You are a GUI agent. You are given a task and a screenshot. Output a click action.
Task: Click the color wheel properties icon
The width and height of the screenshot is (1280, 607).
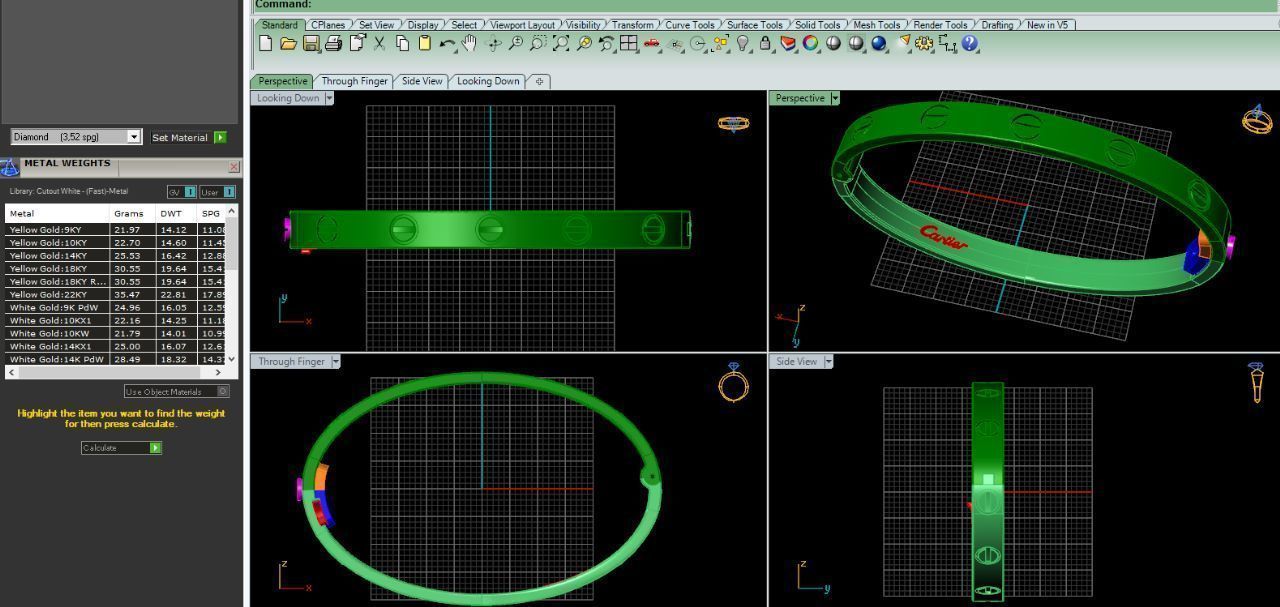[x=810, y=43]
